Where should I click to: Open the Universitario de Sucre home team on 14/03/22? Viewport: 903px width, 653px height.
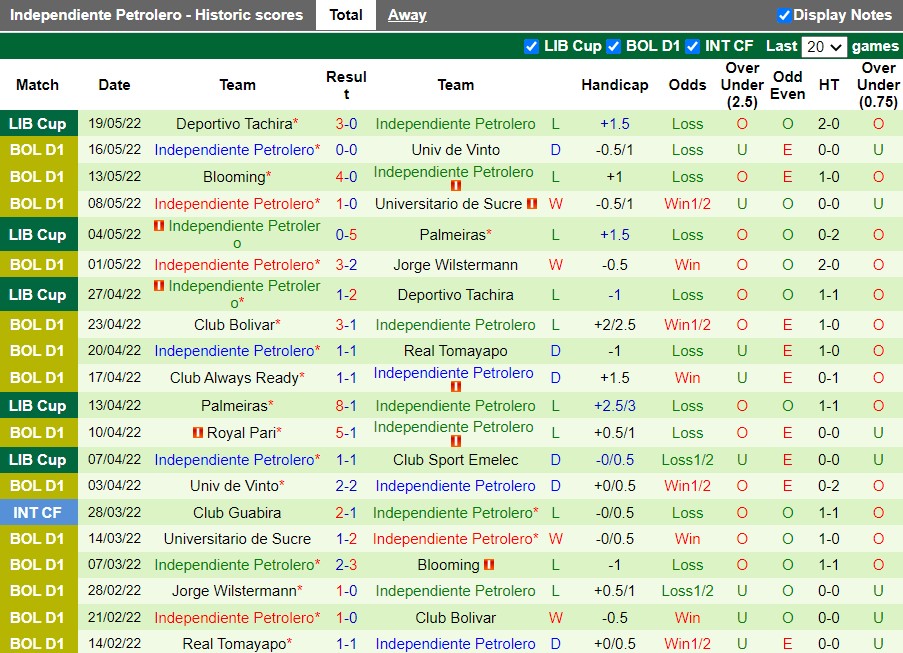237,538
